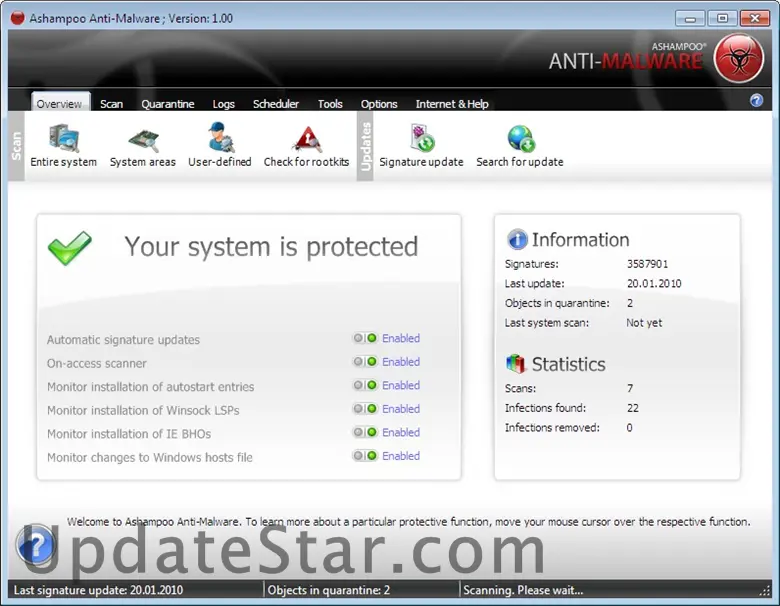This screenshot has width=780, height=606.
Task: Open the Internet & Help tab
Action: (x=452, y=103)
